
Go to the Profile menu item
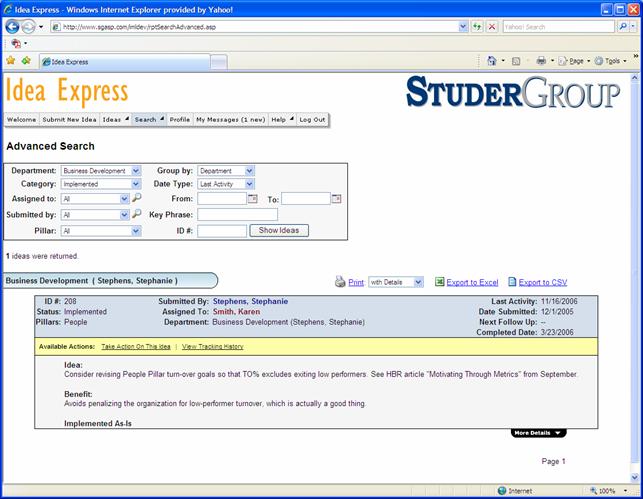click(180, 120)
